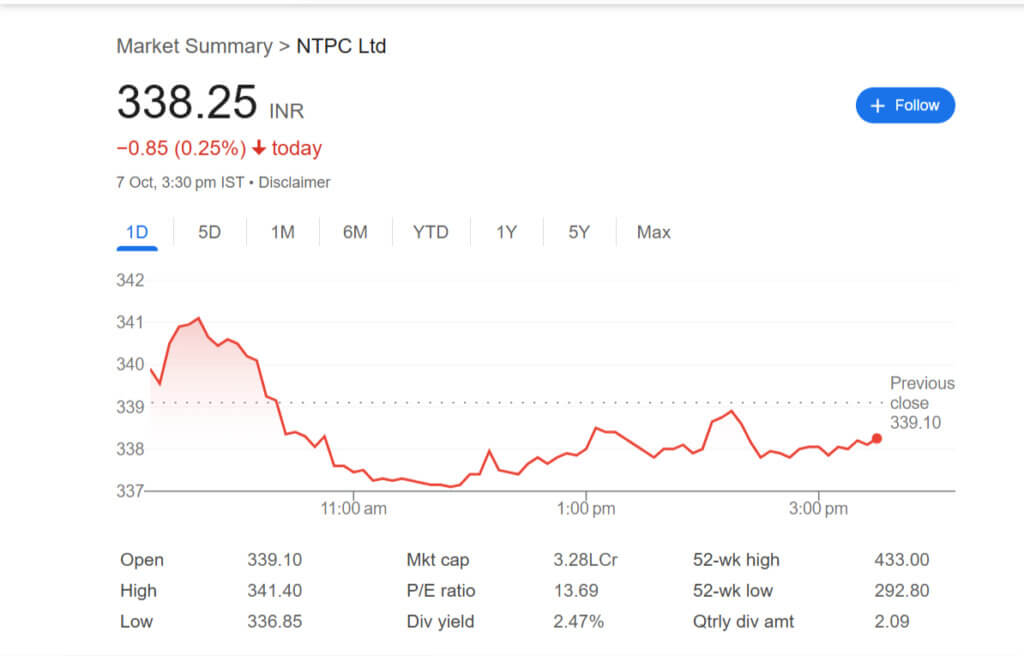The width and height of the screenshot is (1024, 656).
Task: Click the plus icon on the Follow button
Action: [x=878, y=105]
